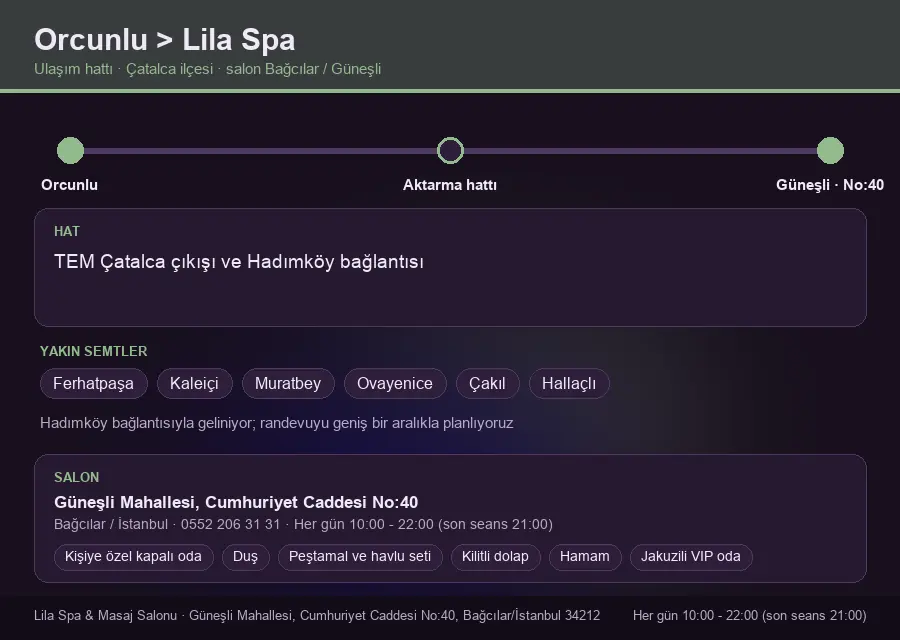Click the Güneşli · No:40 label
900x640 pixels.
click(x=830, y=185)
